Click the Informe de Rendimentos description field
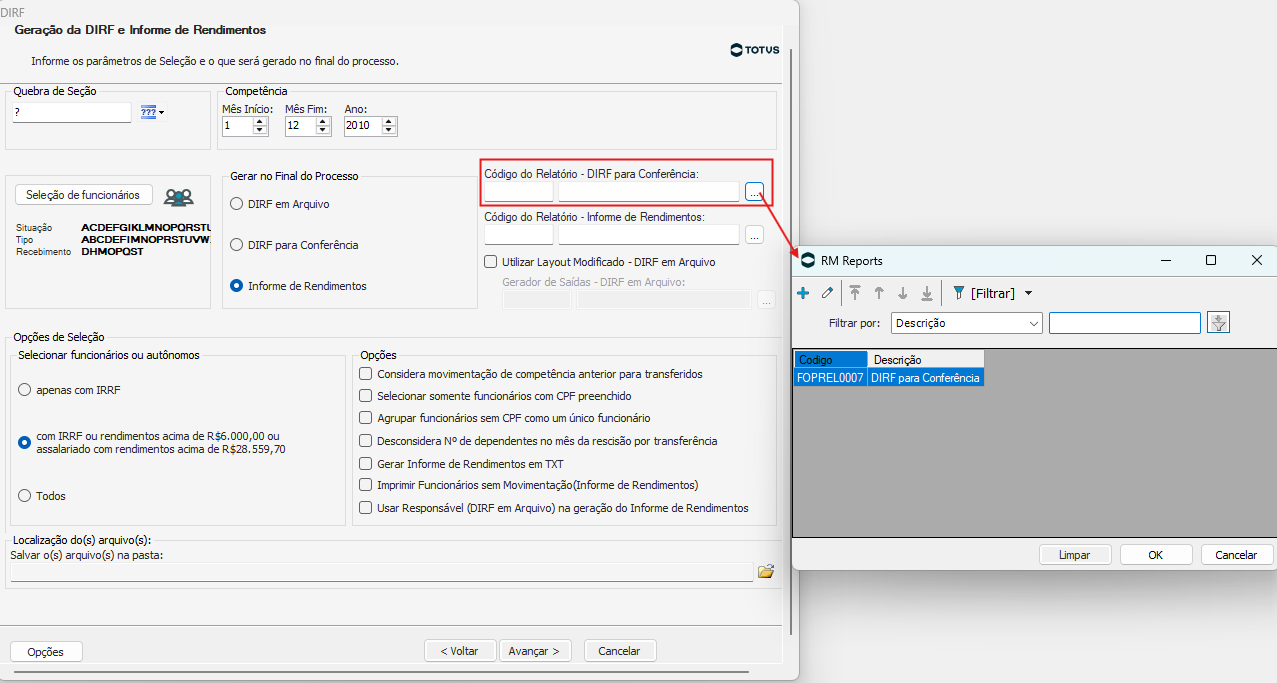The width and height of the screenshot is (1277, 683). point(648,235)
